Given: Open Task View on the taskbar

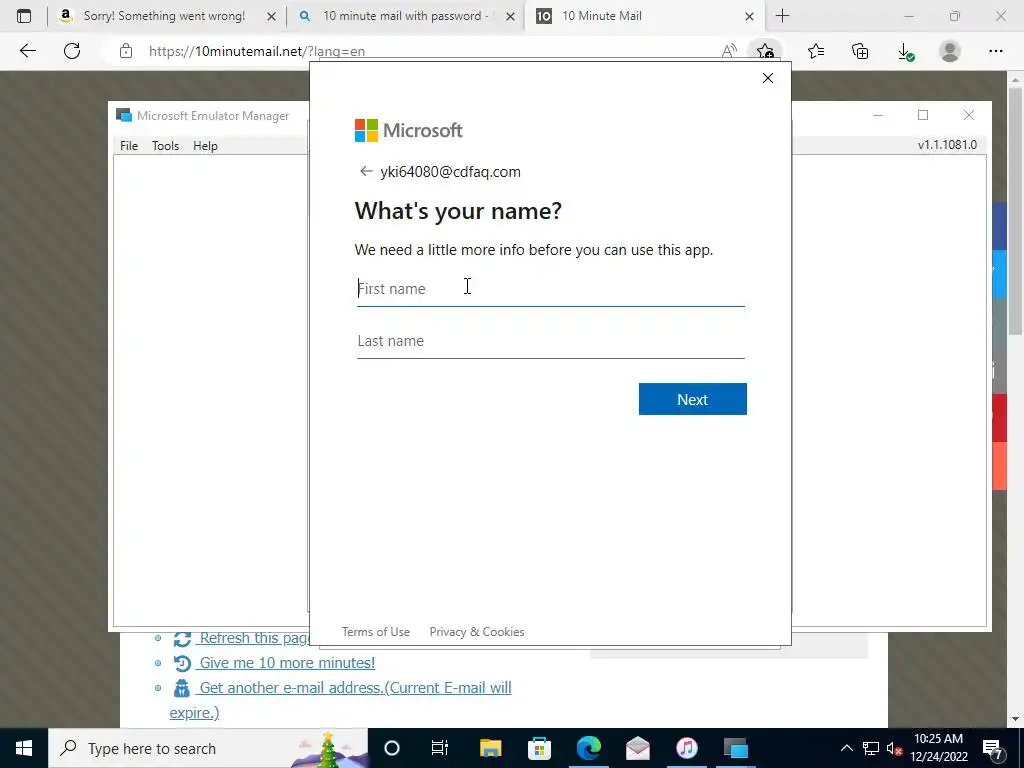Looking at the screenshot, I should 440,748.
